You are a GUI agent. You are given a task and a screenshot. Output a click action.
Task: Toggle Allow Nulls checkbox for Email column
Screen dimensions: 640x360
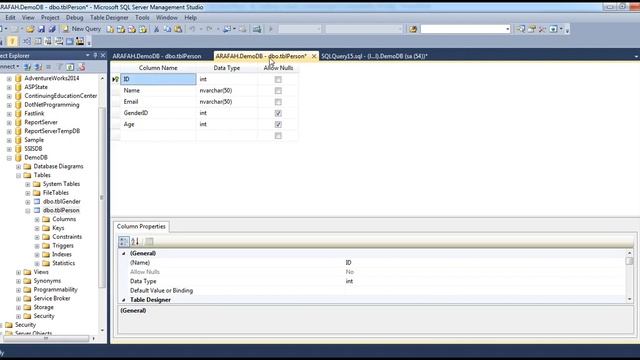coord(278,102)
